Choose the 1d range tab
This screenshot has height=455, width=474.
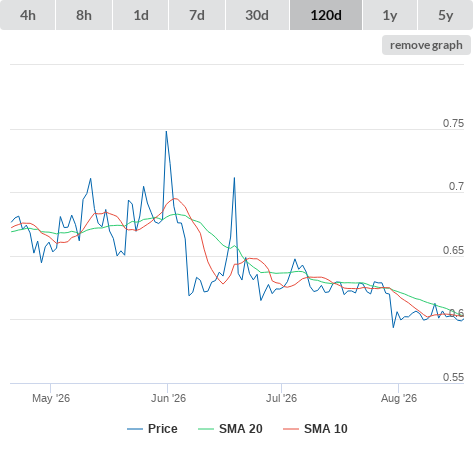(141, 15)
